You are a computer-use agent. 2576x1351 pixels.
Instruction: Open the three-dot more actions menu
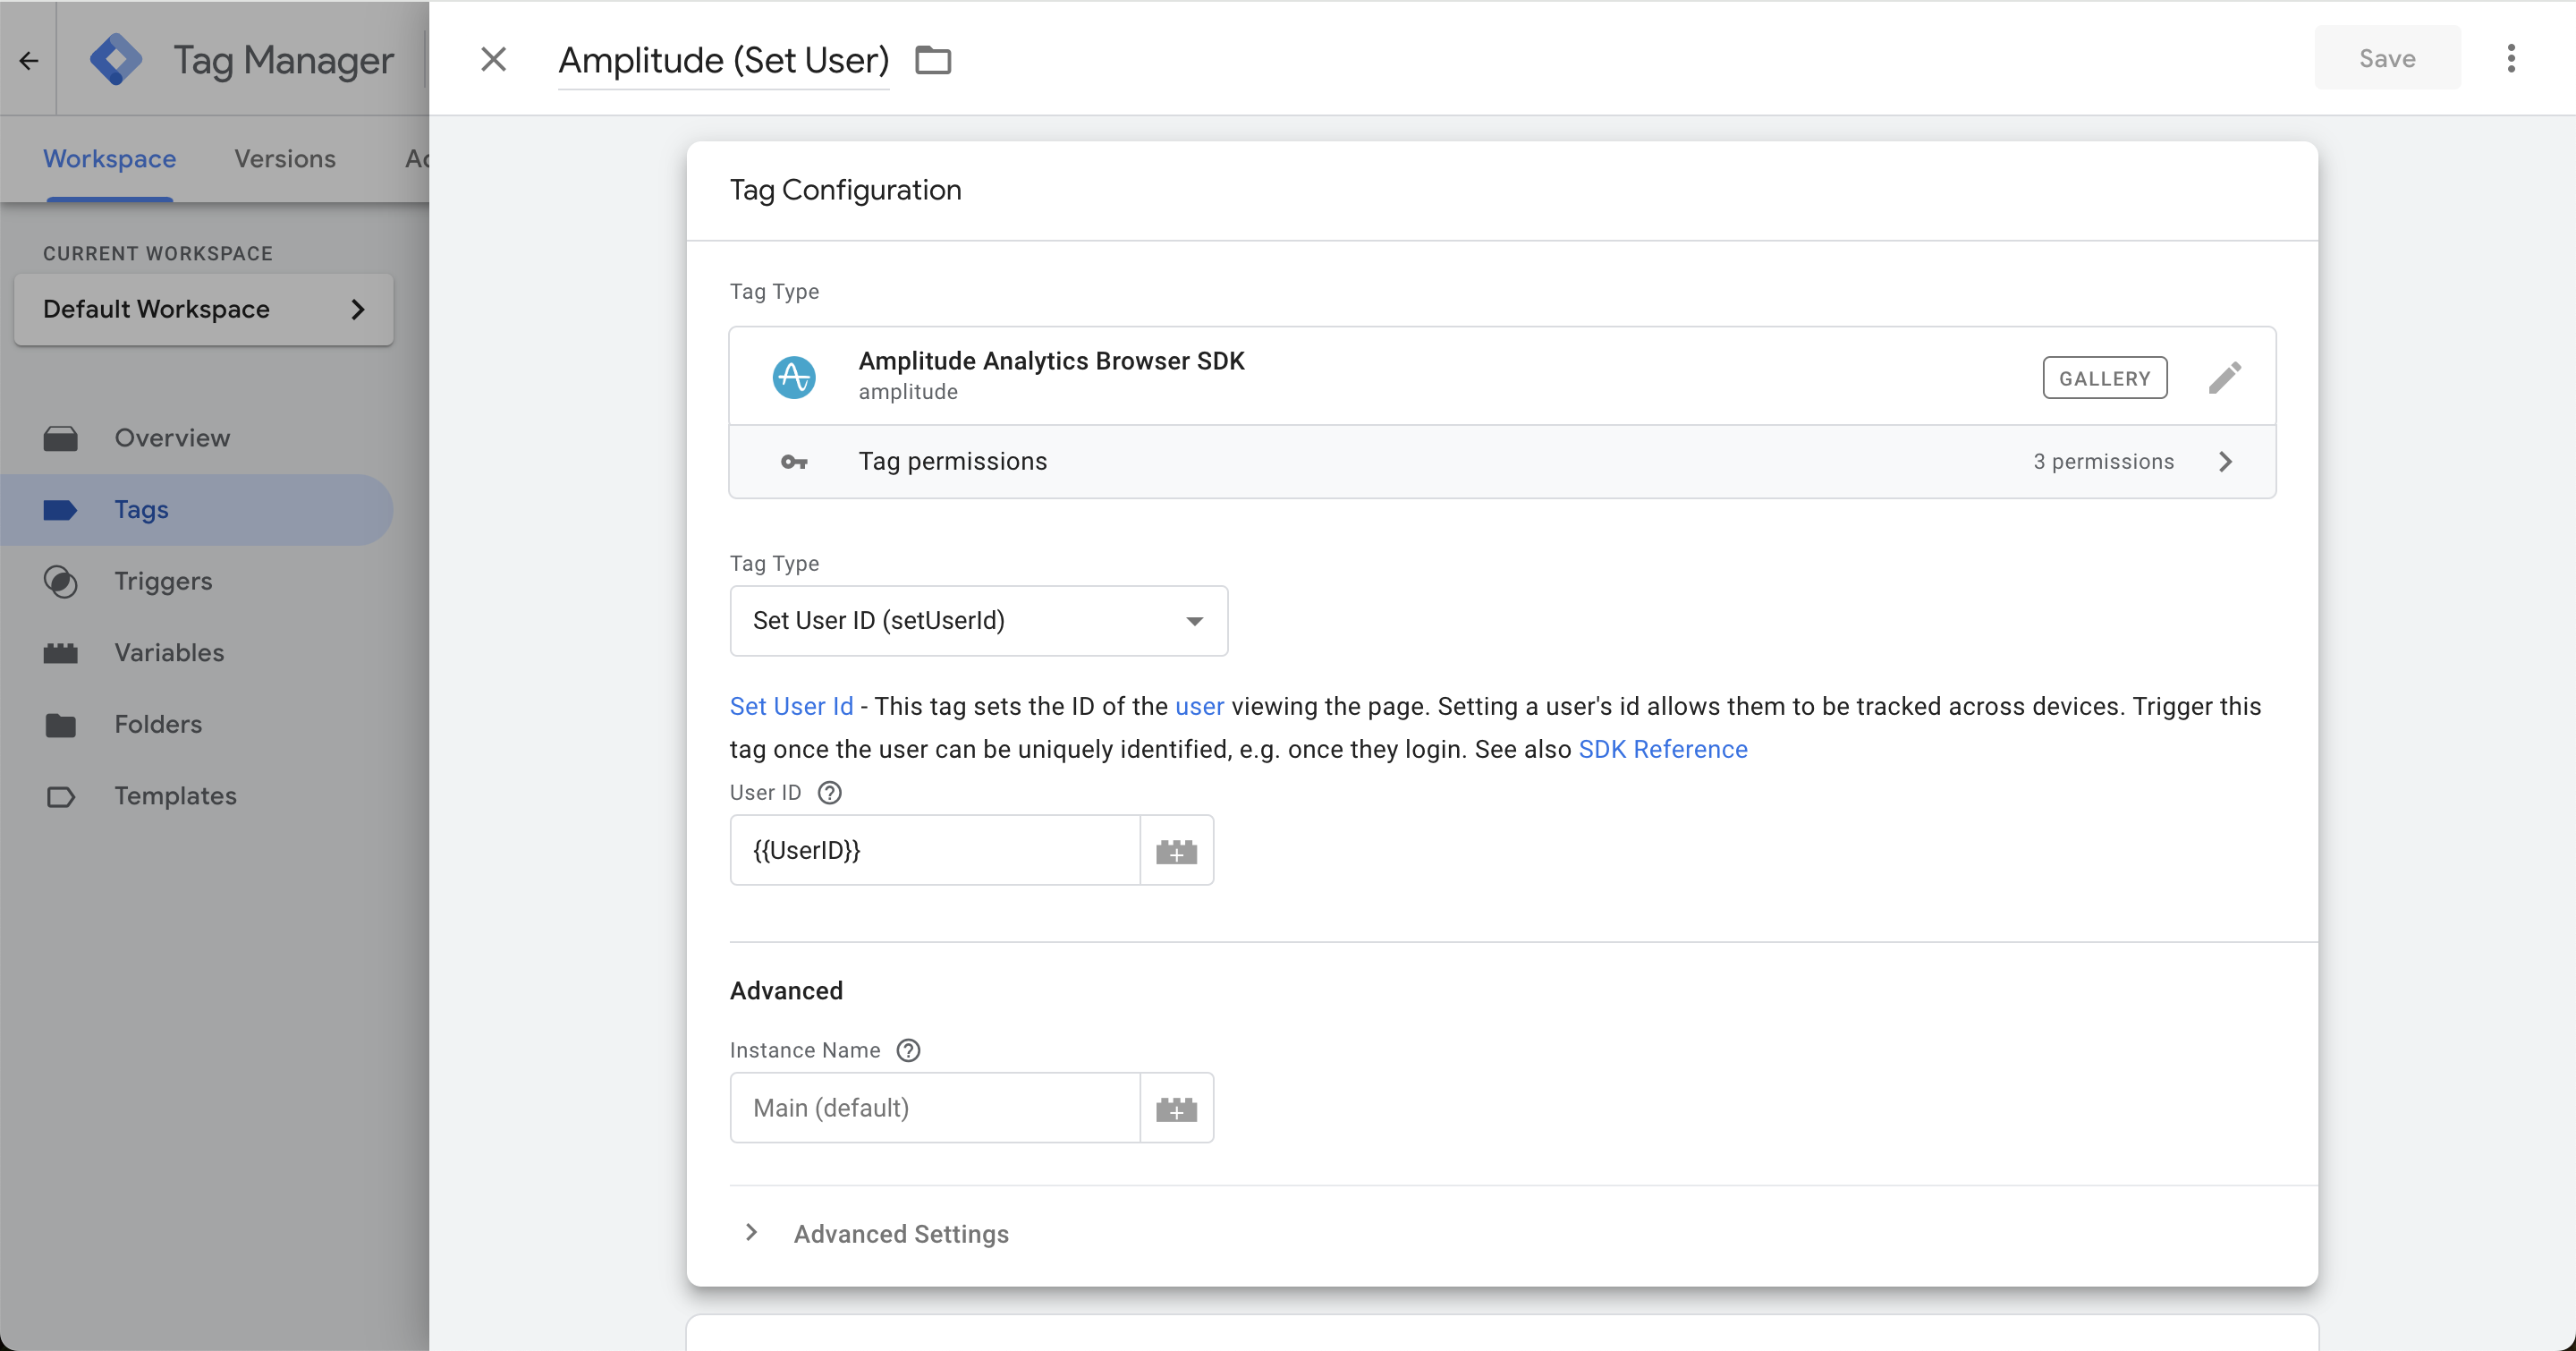pyautogui.click(x=2510, y=59)
